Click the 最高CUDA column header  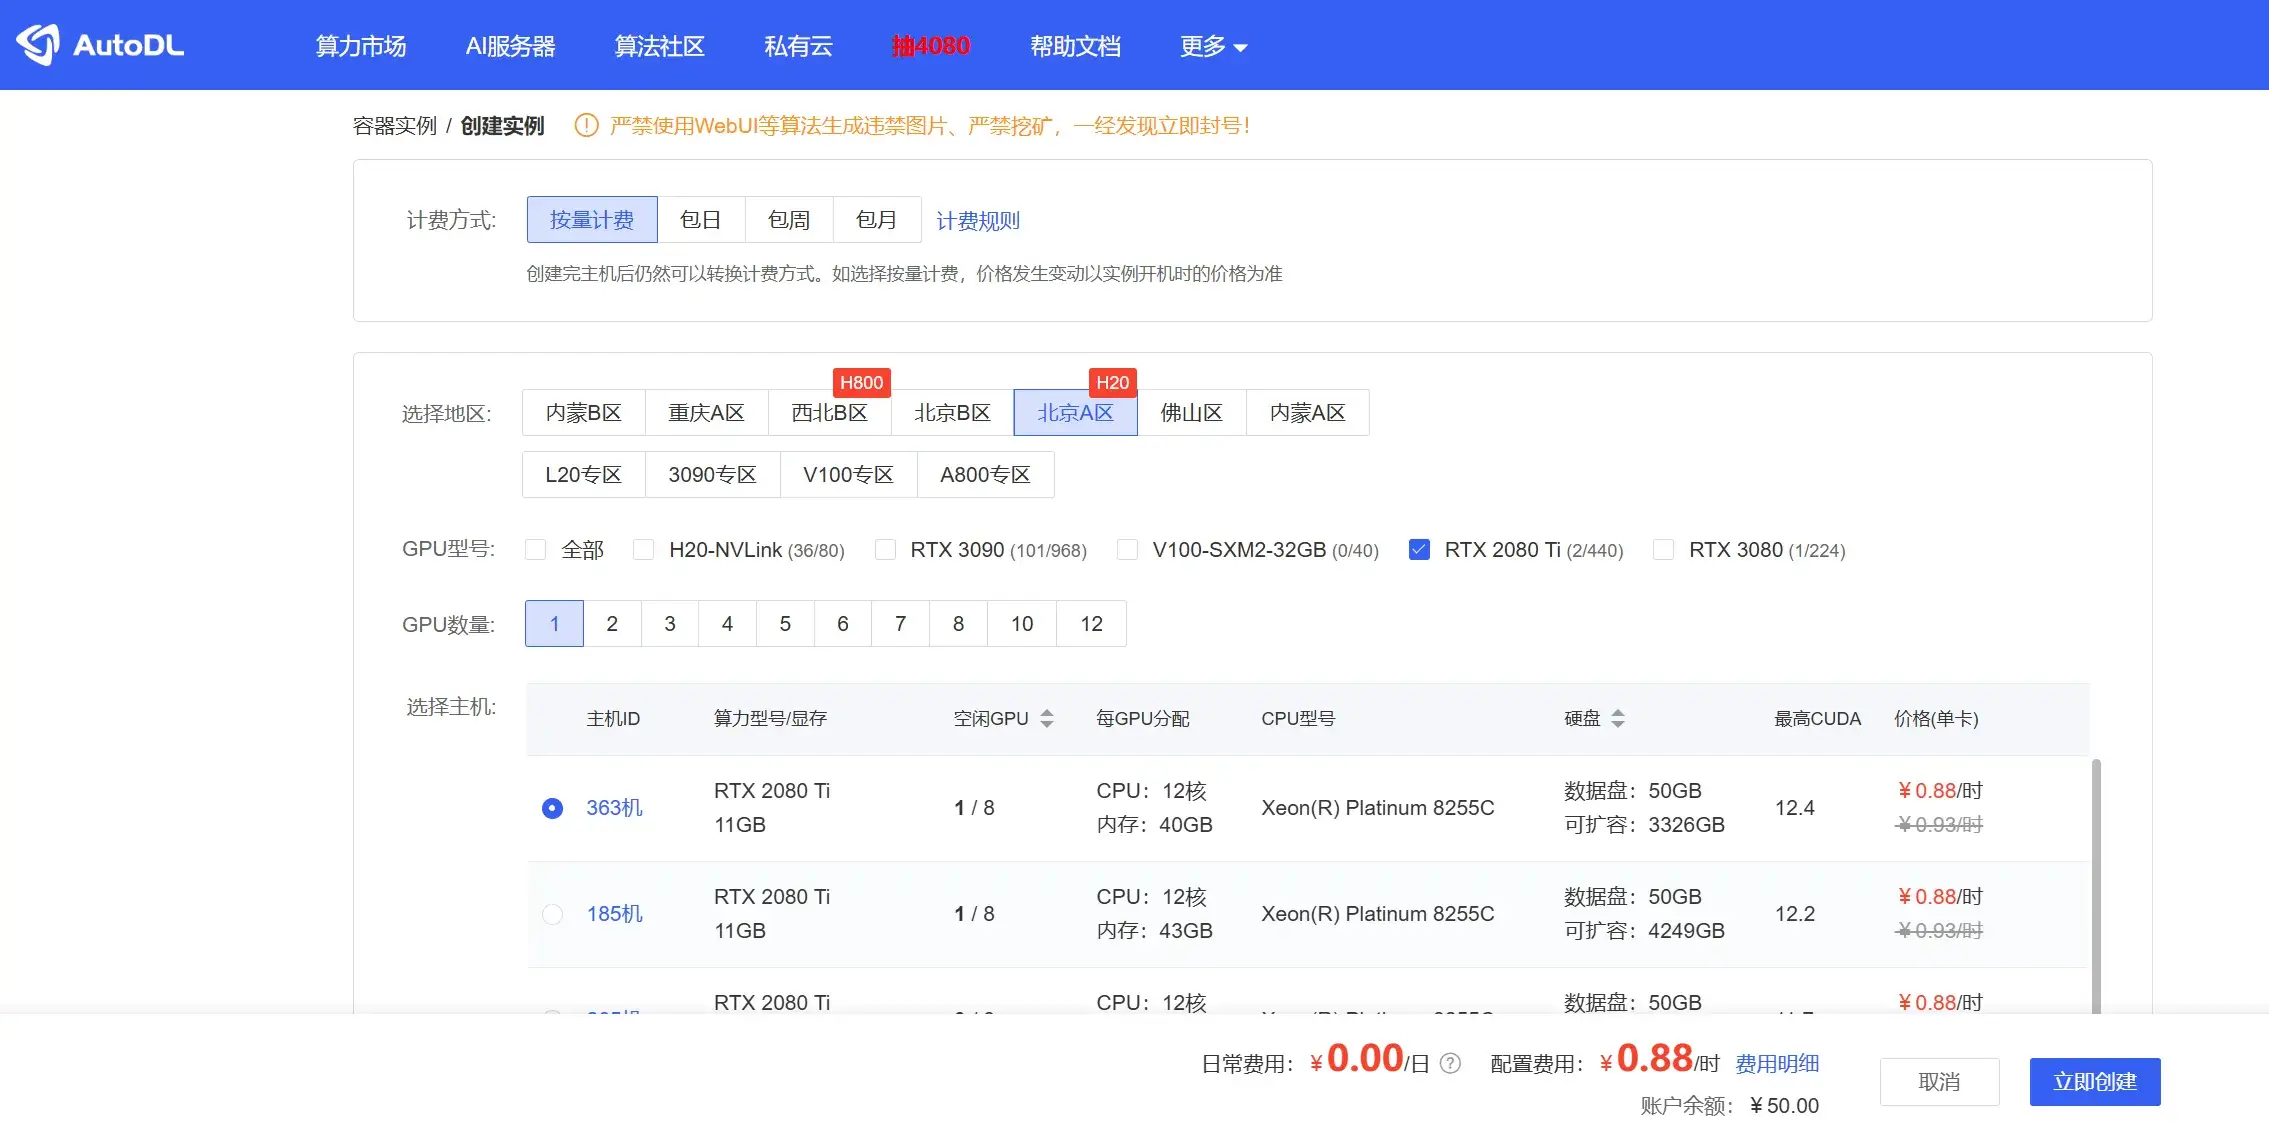[1818, 719]
